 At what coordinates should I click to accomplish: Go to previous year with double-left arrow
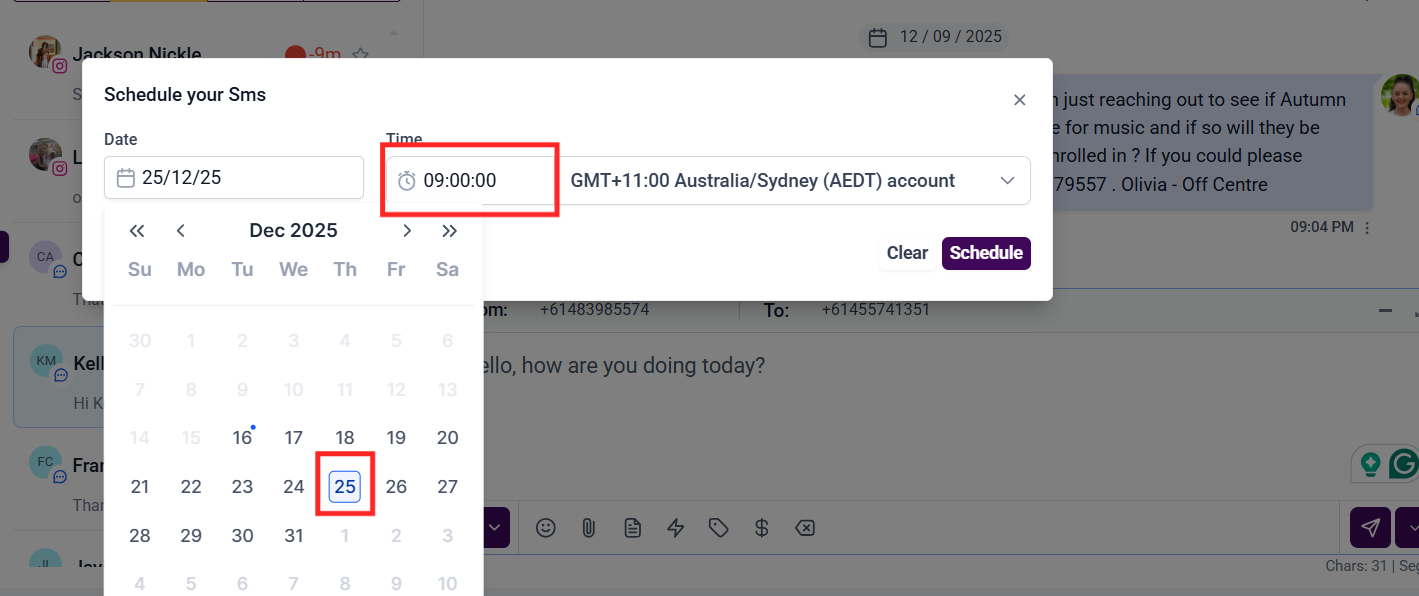coord(138,231)
